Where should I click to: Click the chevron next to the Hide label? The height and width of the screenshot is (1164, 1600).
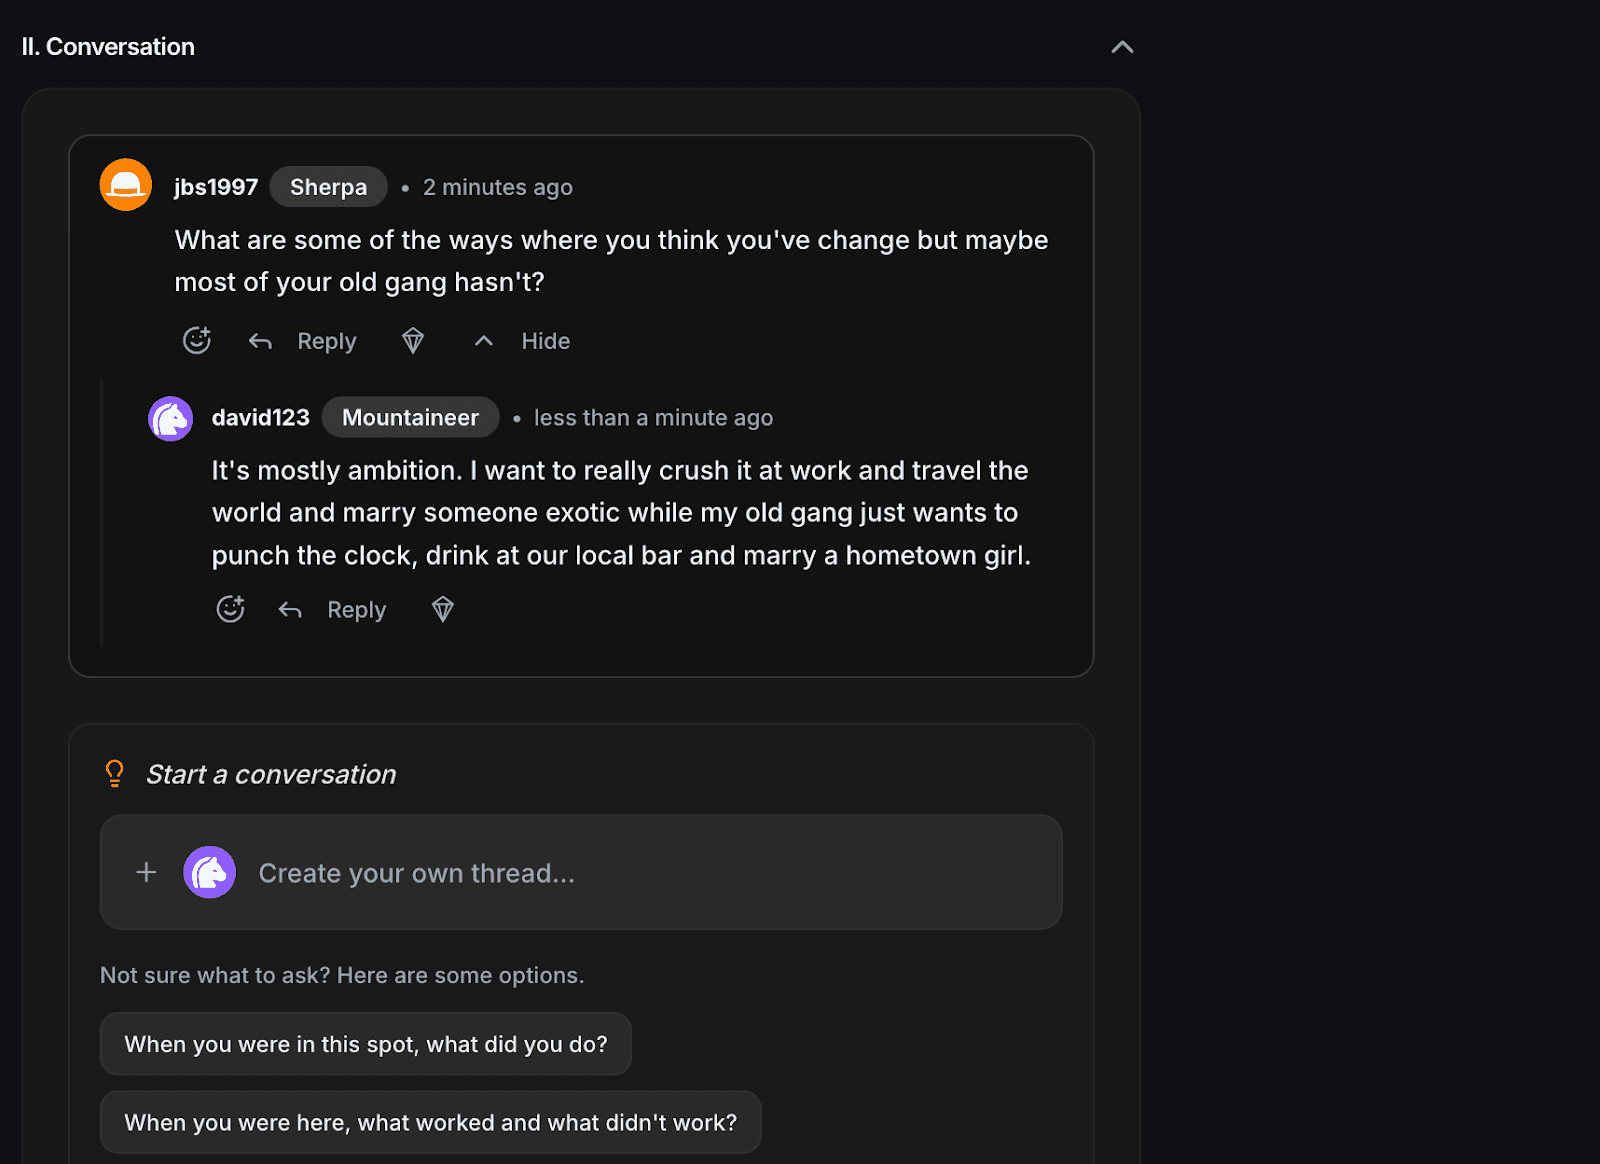483,340
